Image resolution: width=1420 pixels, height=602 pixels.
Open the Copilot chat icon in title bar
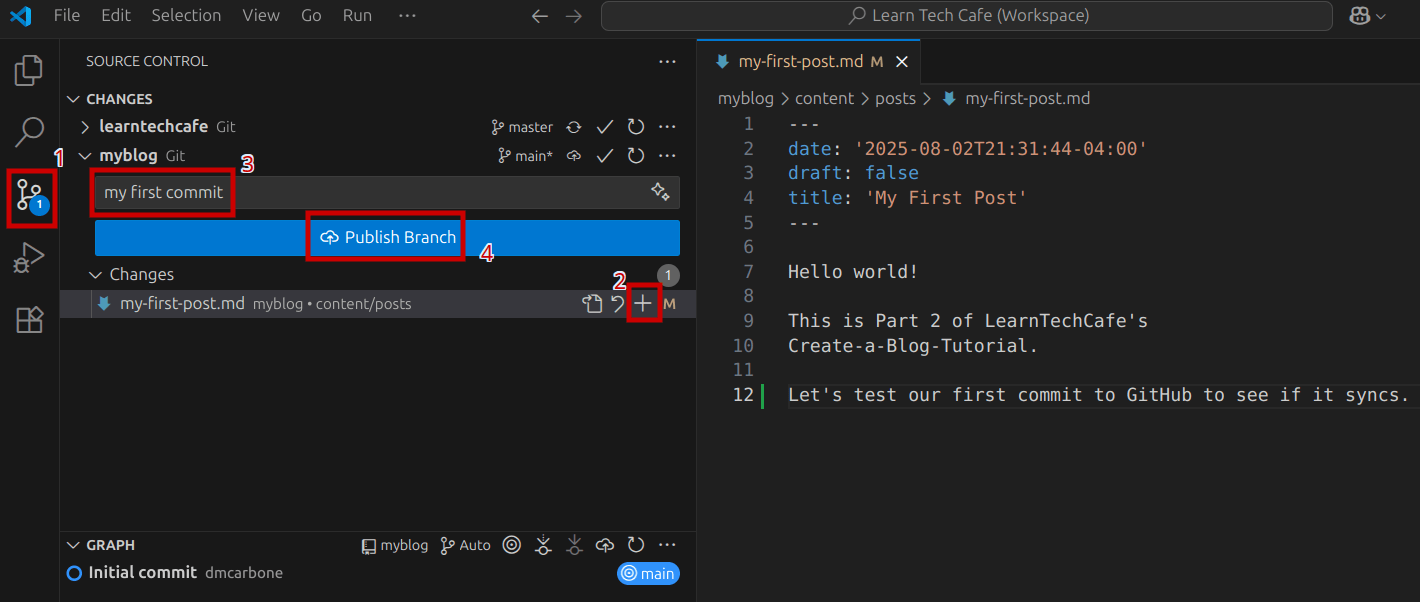point(1358,16)
